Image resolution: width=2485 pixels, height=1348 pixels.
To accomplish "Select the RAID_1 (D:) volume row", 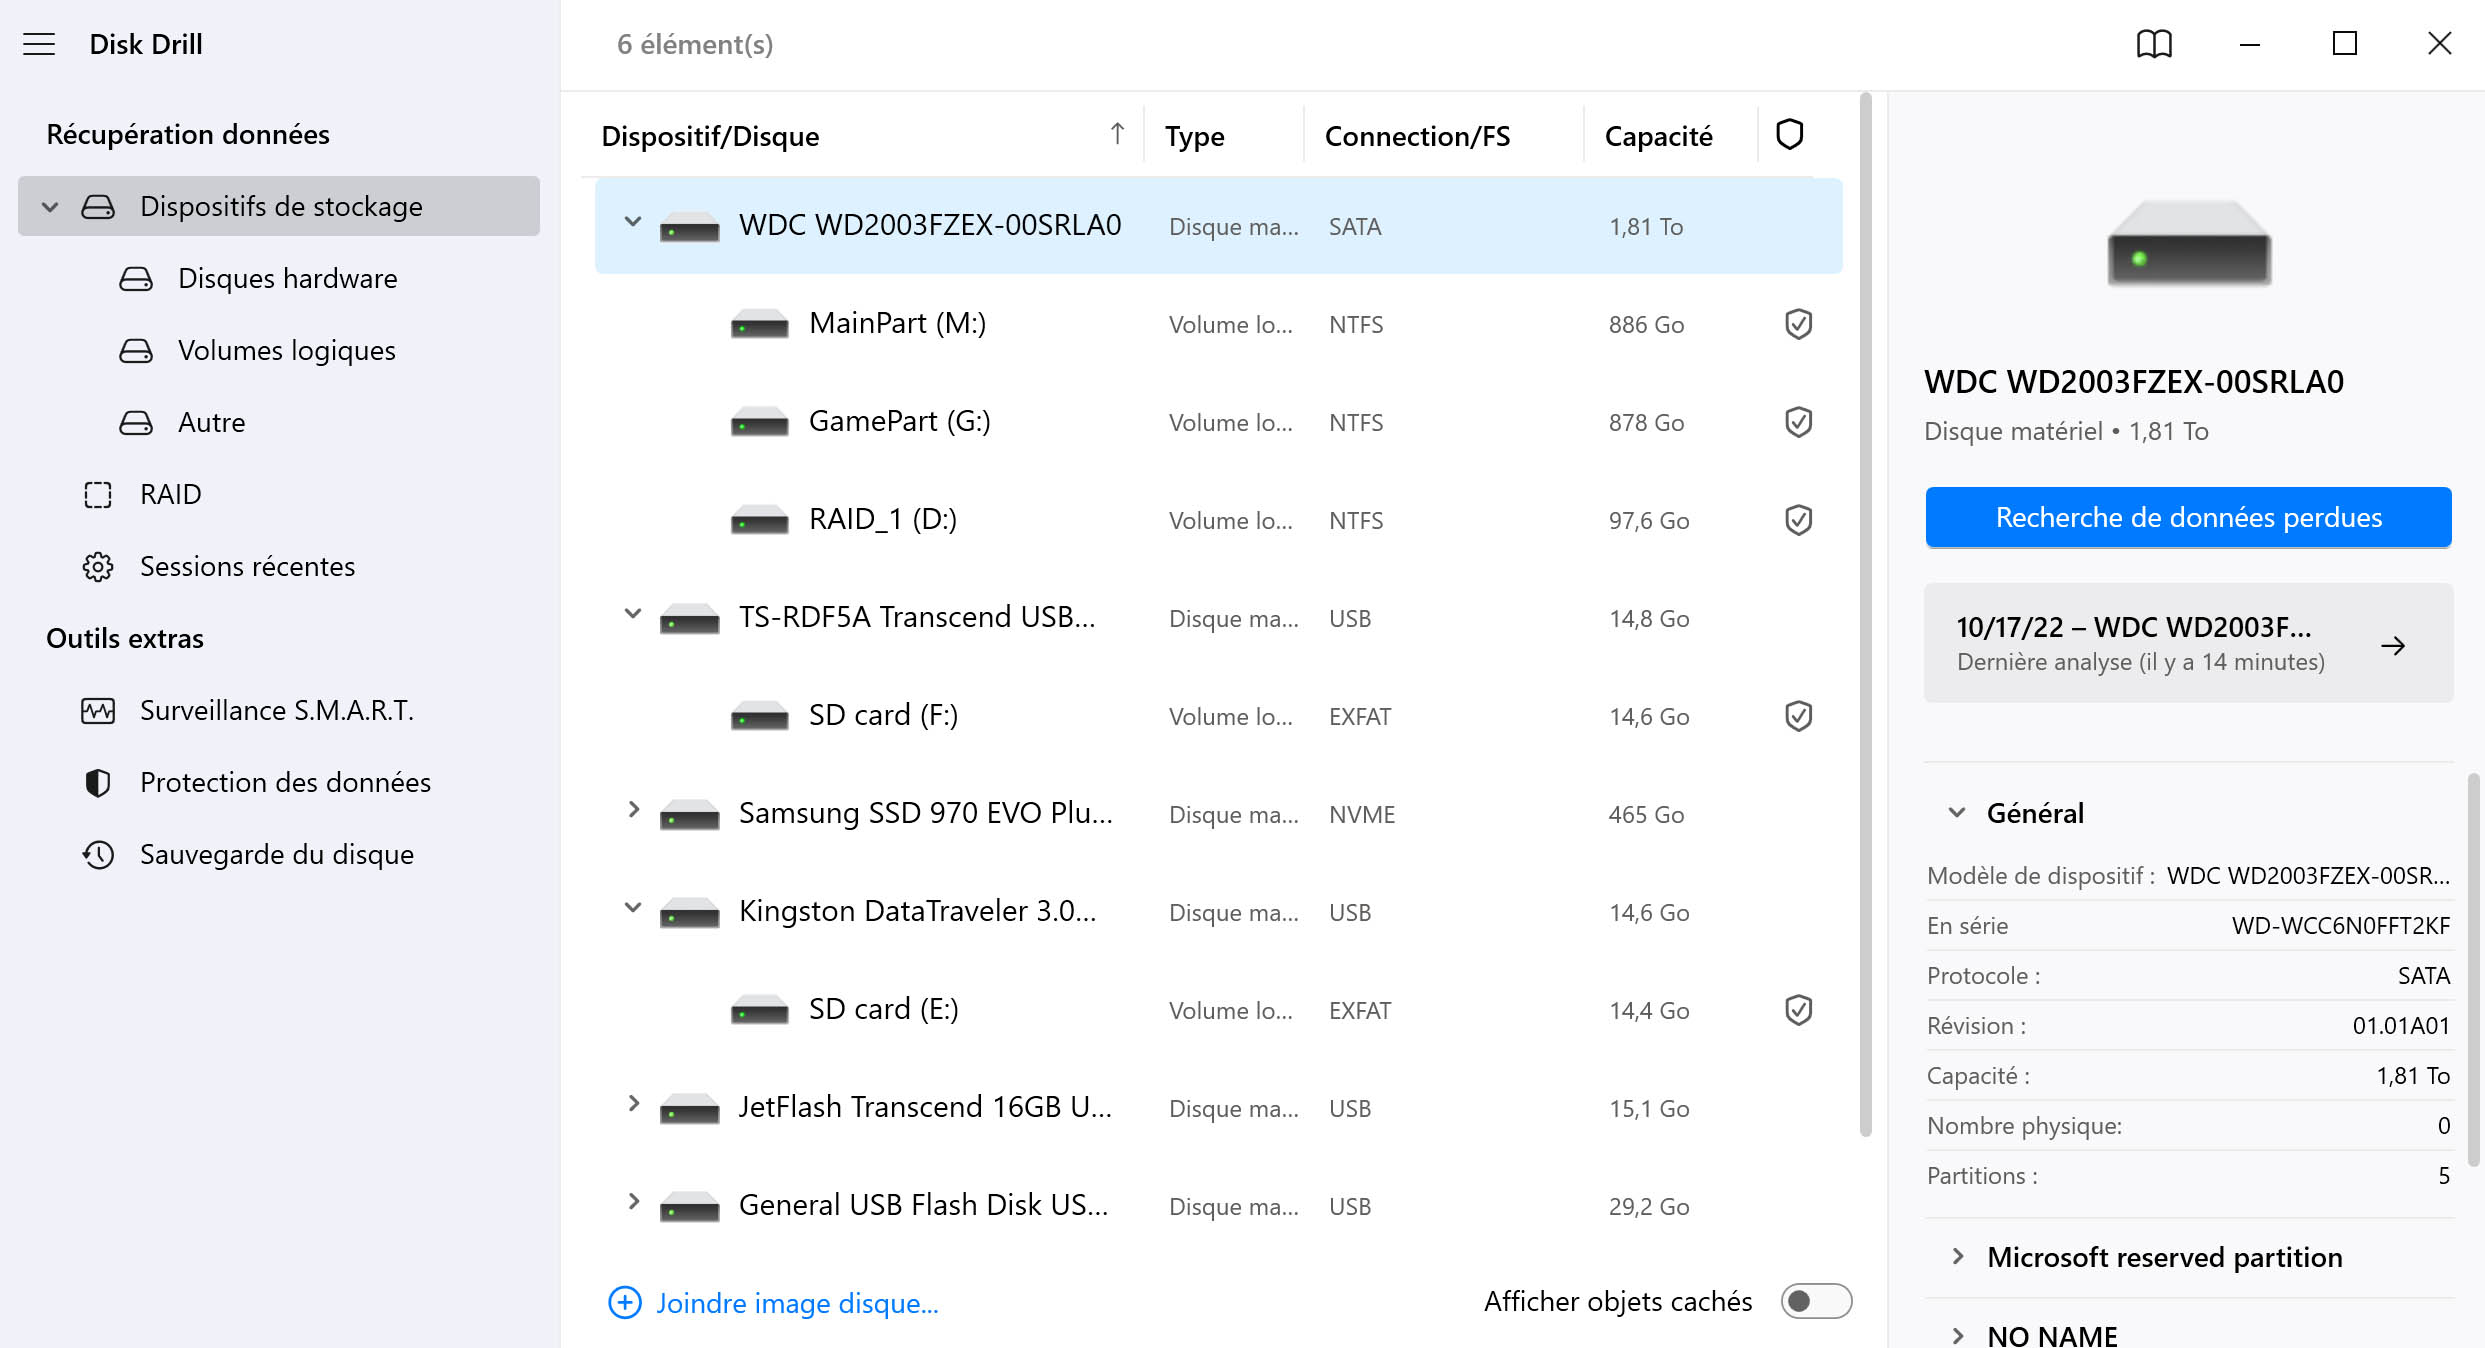I will pyautogui.click(x=1218, y=520).
